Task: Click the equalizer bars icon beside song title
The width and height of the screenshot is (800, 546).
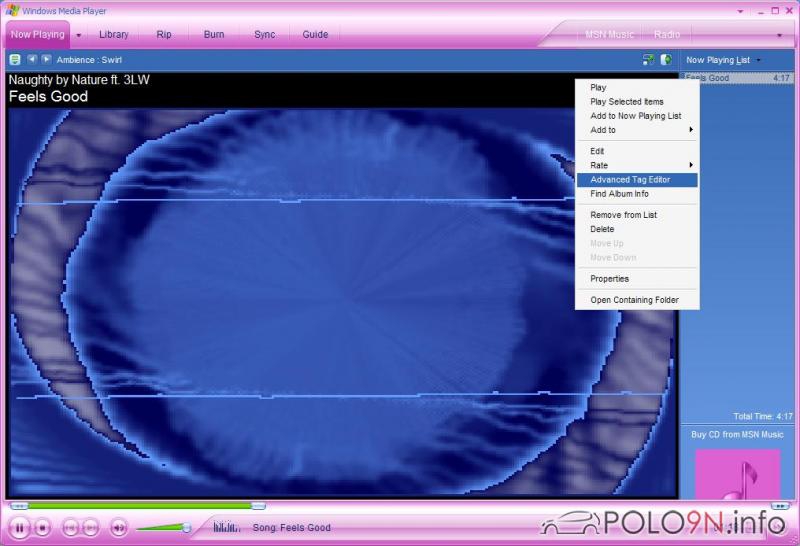Action: pos(227,527)
